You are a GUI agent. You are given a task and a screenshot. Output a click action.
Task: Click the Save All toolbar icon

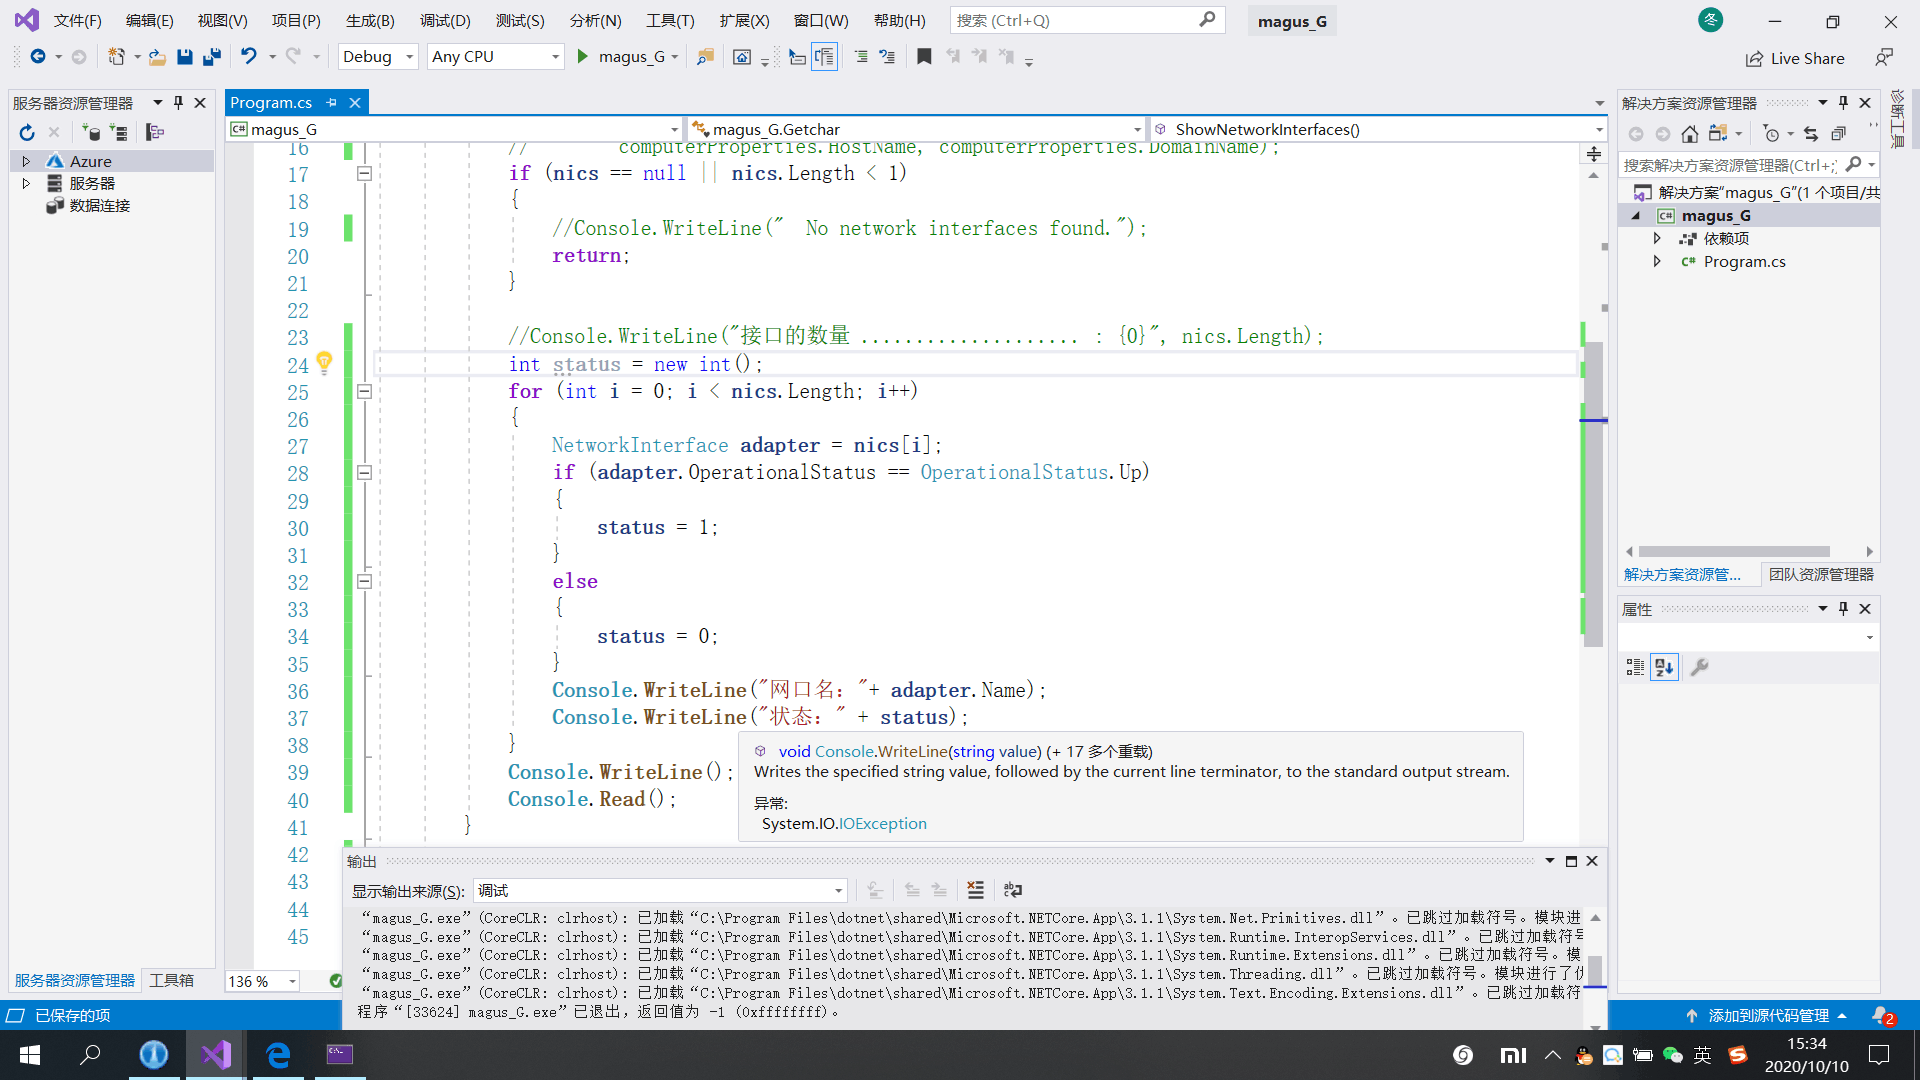click(x=211, y=57)
